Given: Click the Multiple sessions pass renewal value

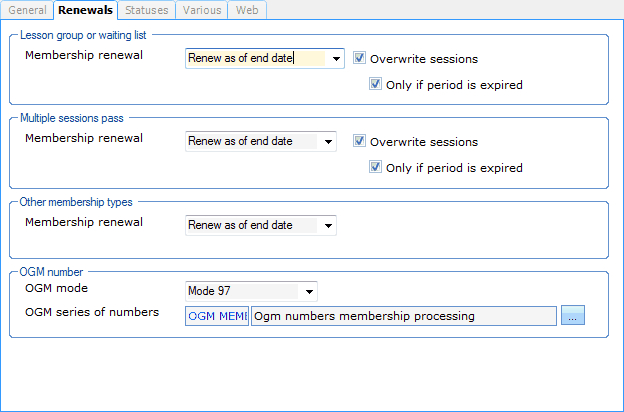Looking at the screenshot, I should 252,142.
